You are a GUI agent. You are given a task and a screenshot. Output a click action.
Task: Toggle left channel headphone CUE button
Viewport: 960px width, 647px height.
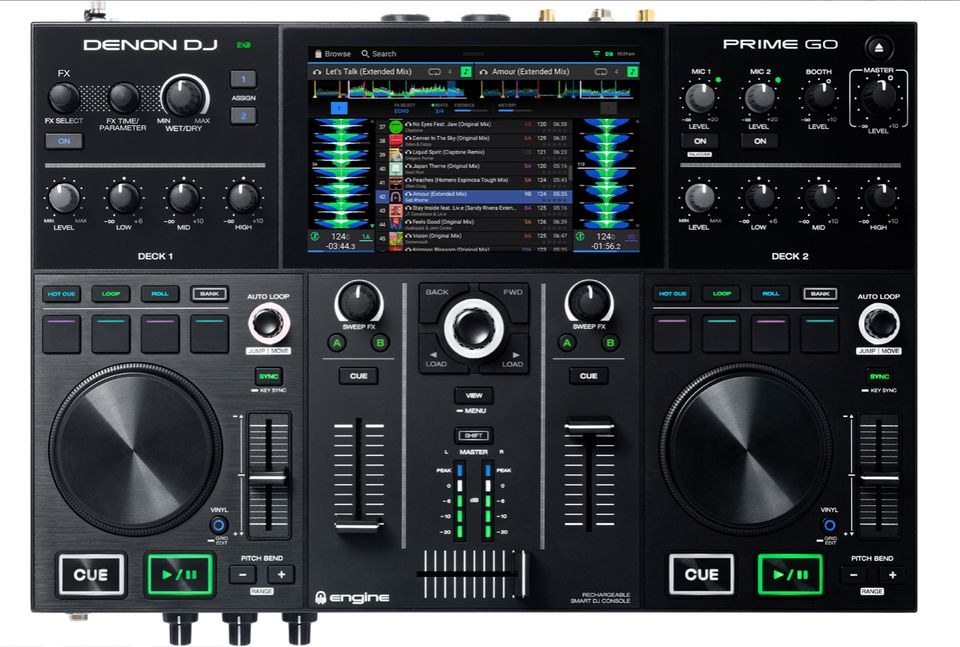pyautogui.click(x=358, y=376)
